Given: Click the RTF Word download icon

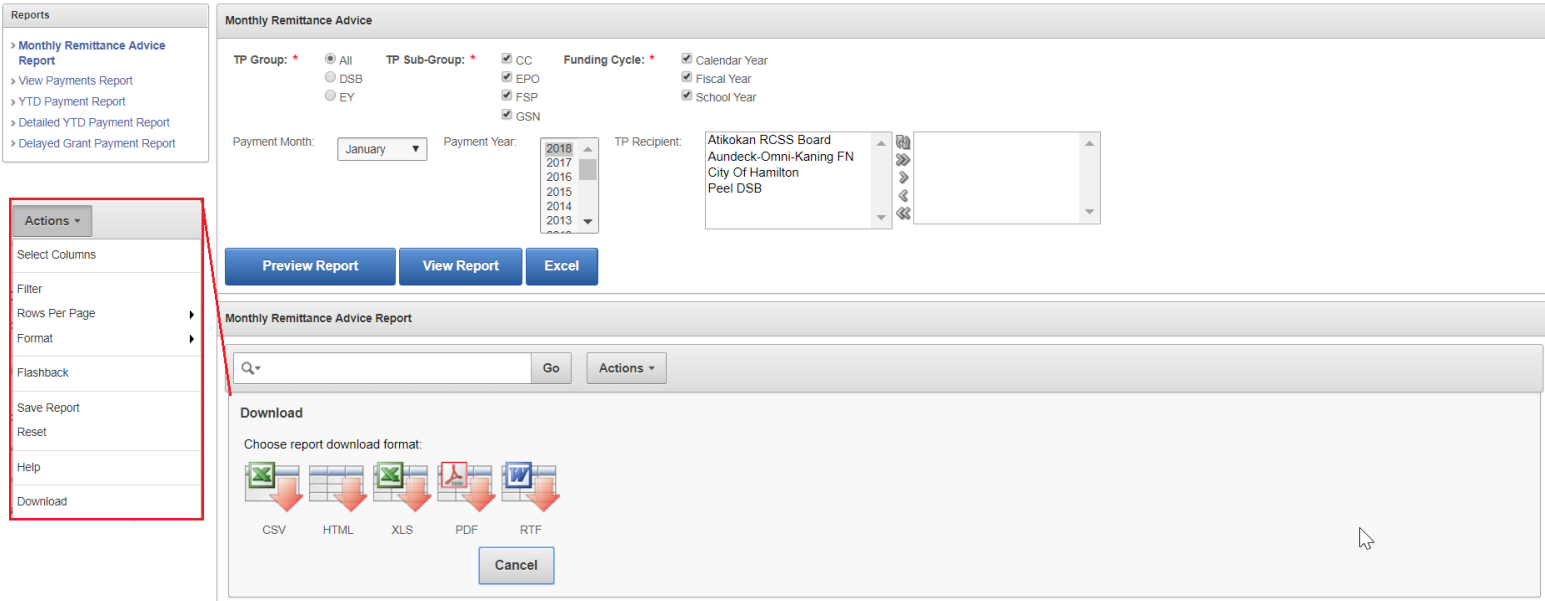Looking at the screenshot, I should pos(530,487).
